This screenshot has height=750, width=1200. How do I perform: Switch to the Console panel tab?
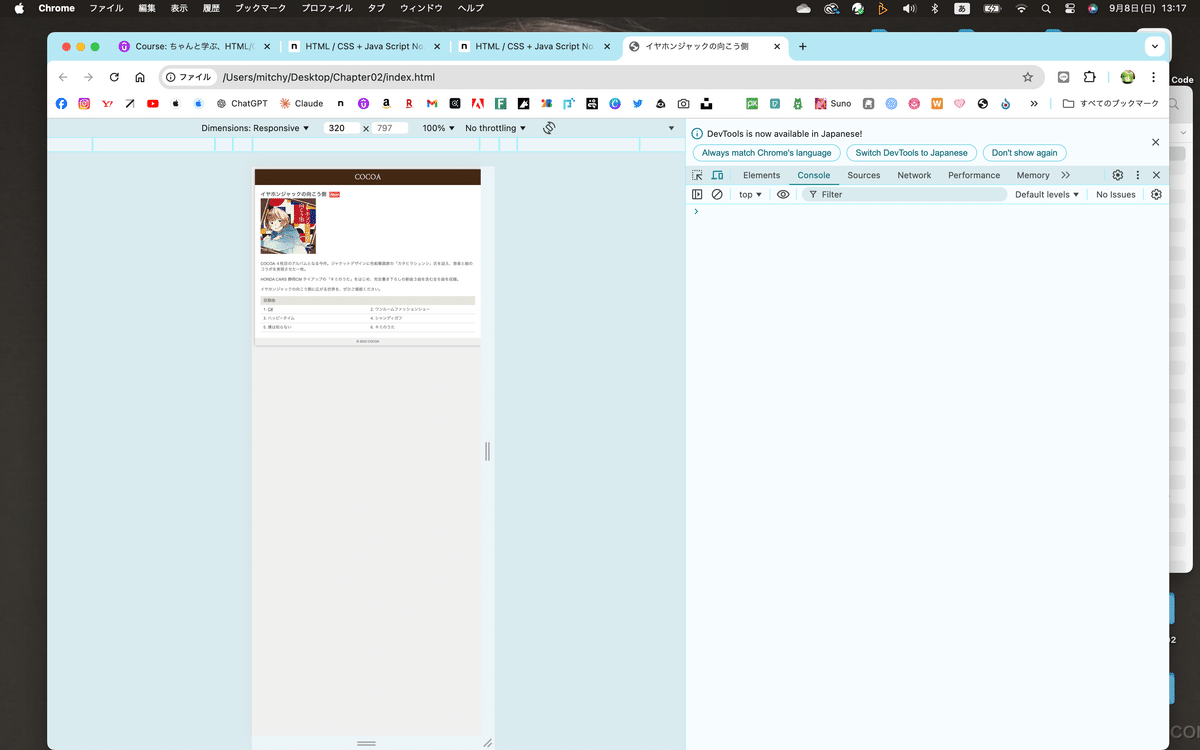pos(813,175)
